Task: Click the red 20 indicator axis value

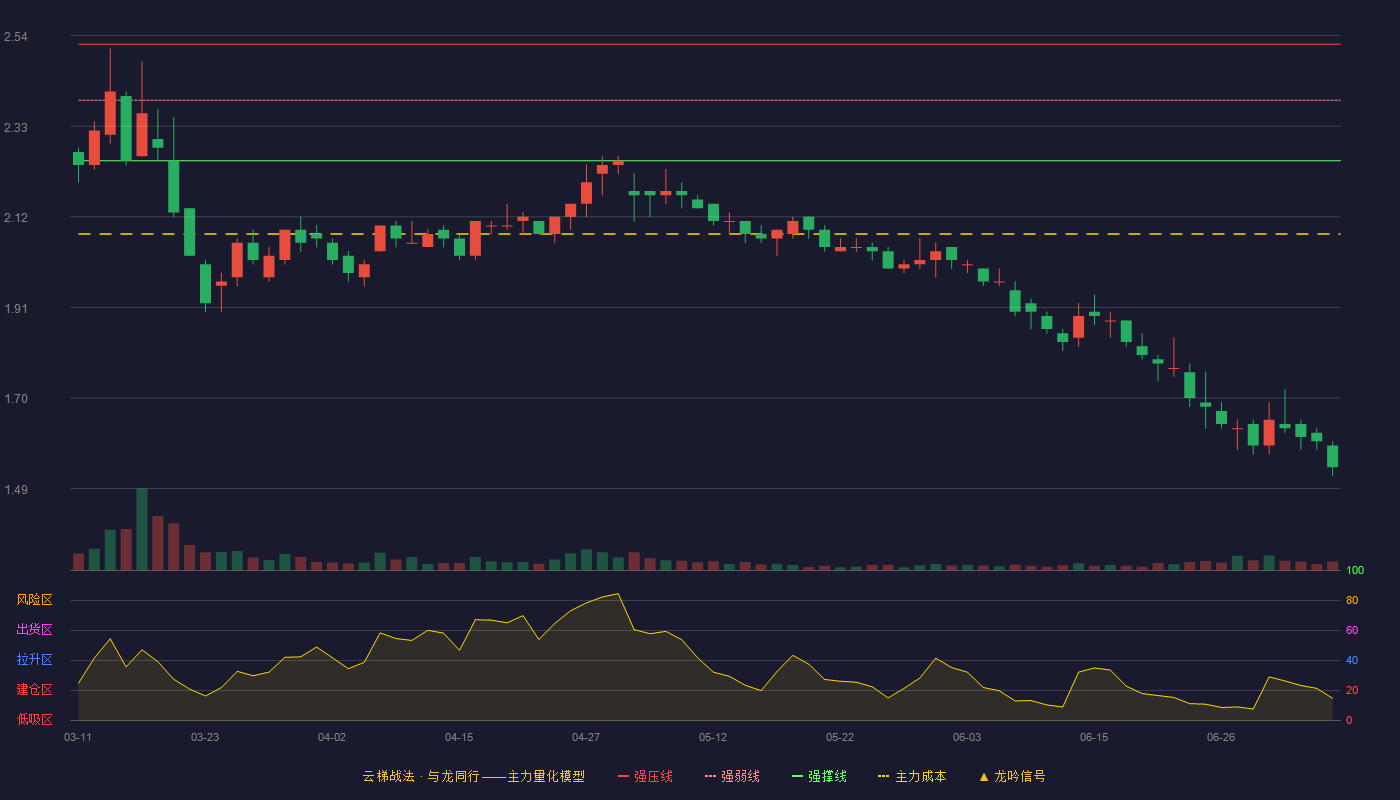Action: click(x=1352, y=690)
